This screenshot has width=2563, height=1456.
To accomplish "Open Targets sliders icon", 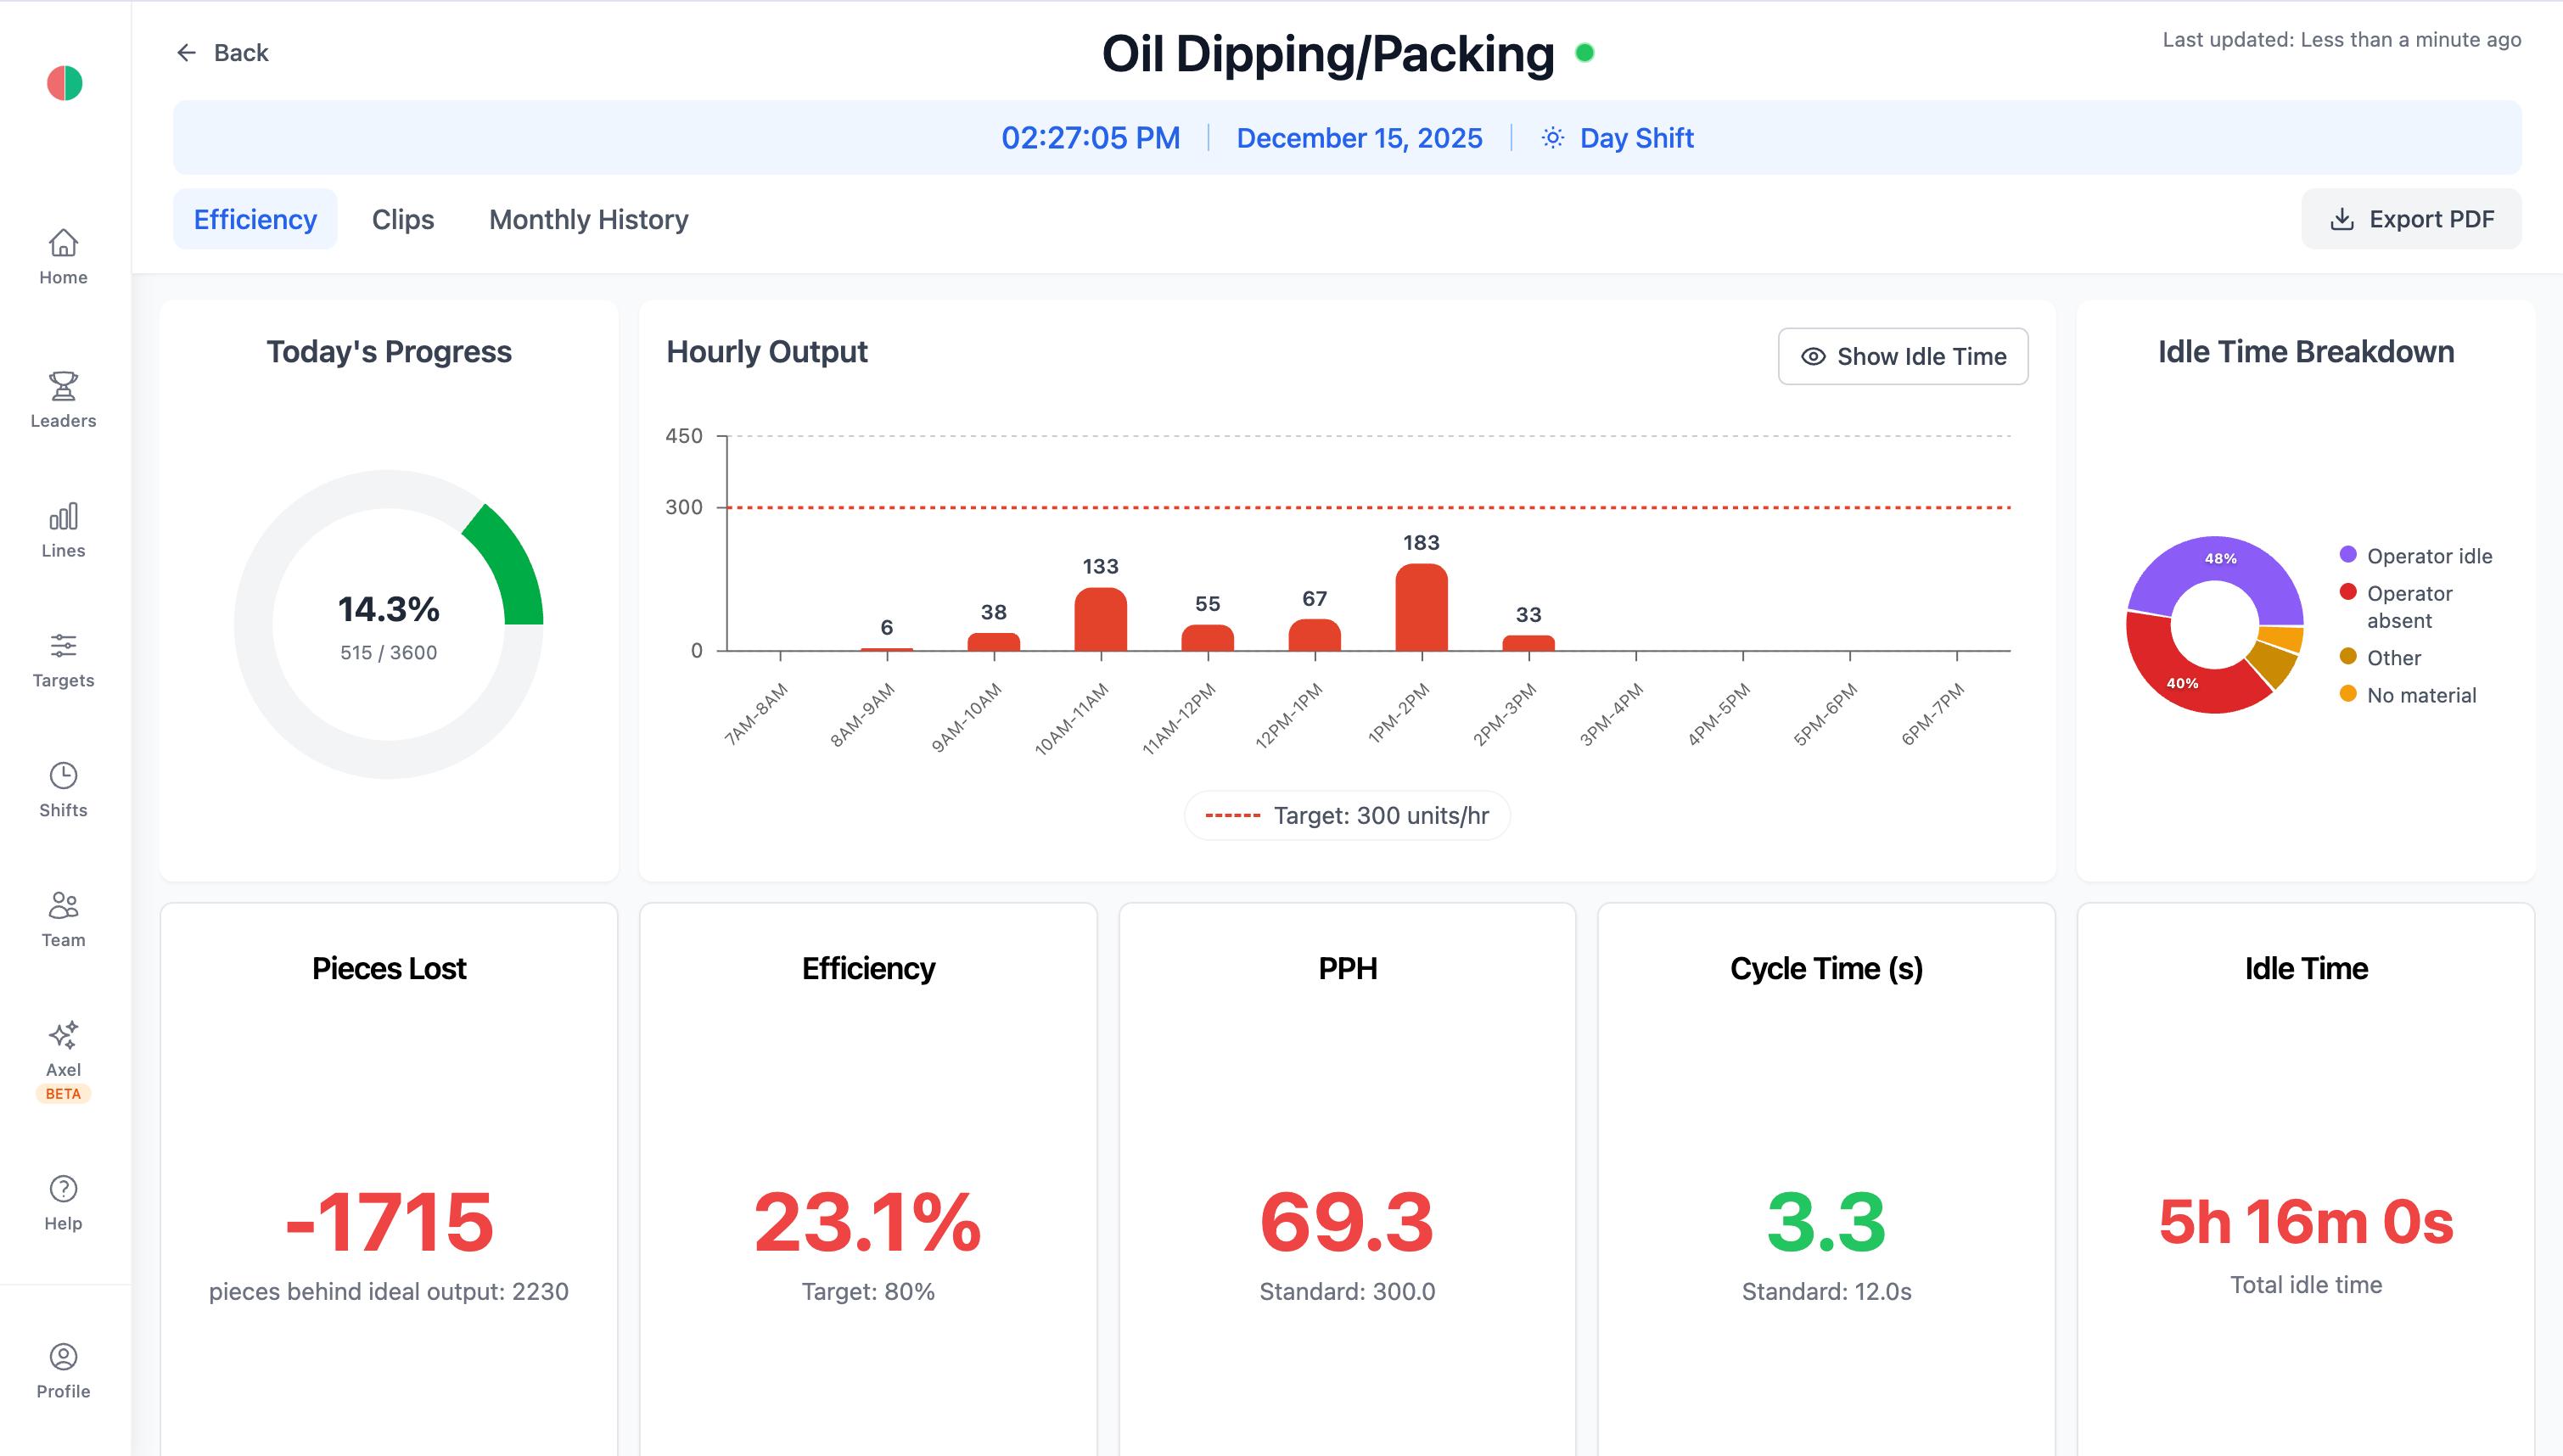I will click(63, 646).
